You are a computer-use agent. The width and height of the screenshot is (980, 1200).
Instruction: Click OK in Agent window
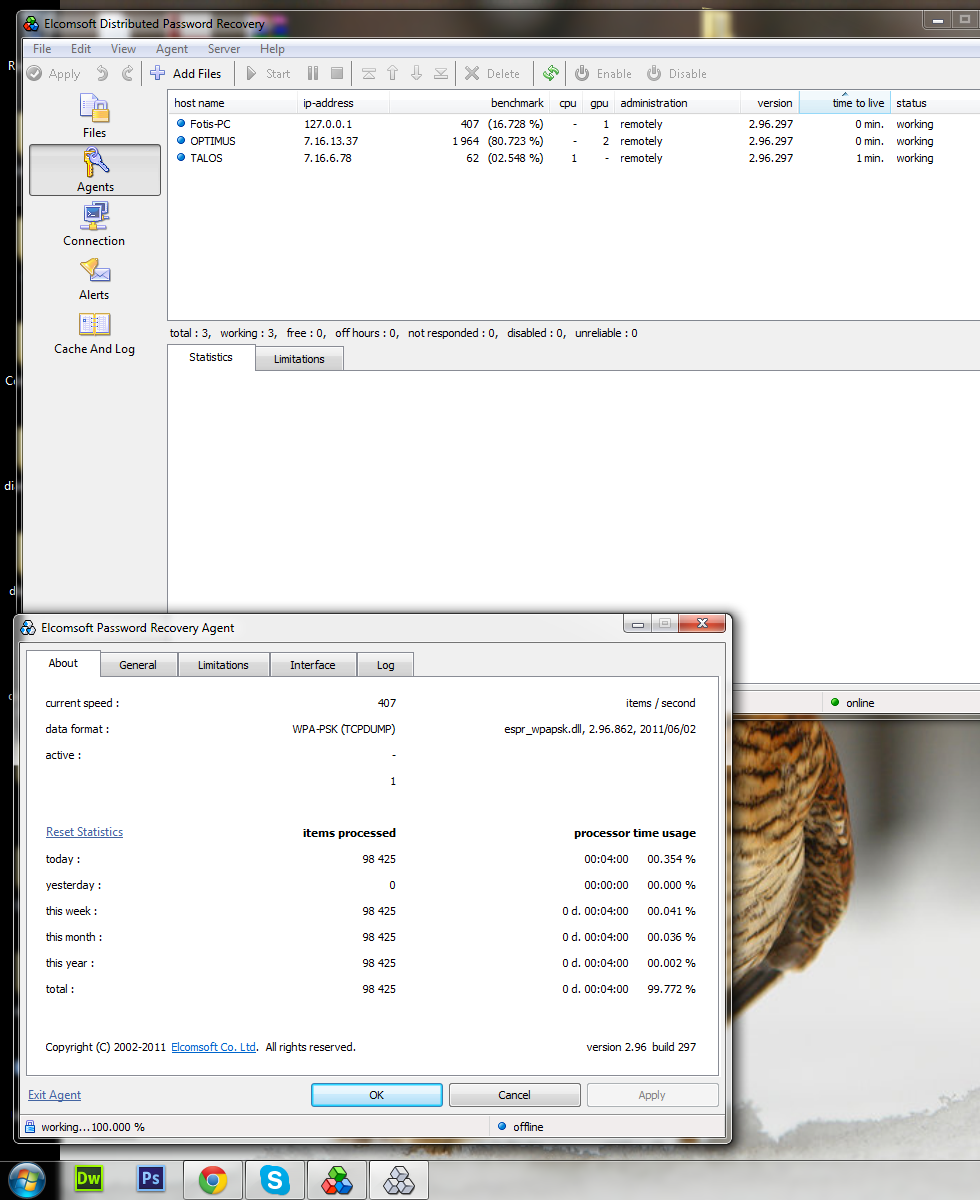(377, 1095)
